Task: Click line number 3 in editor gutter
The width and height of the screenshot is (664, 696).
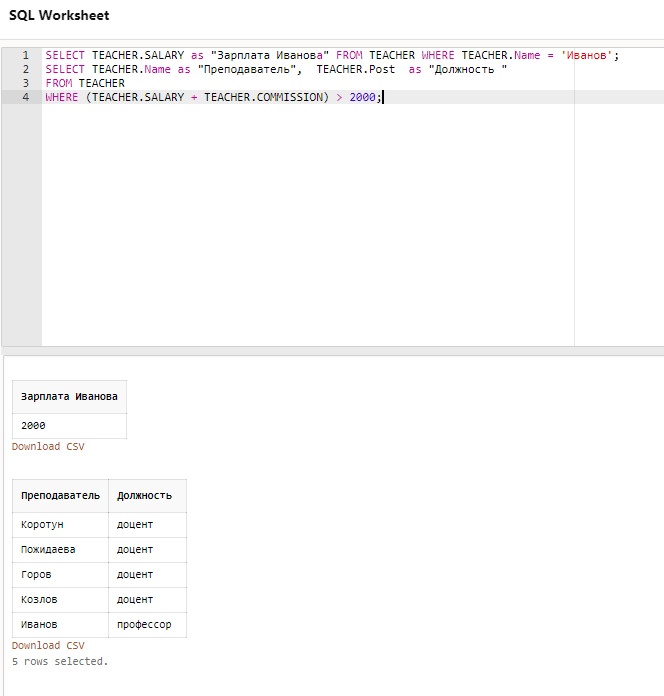Action: pos(25,83)
